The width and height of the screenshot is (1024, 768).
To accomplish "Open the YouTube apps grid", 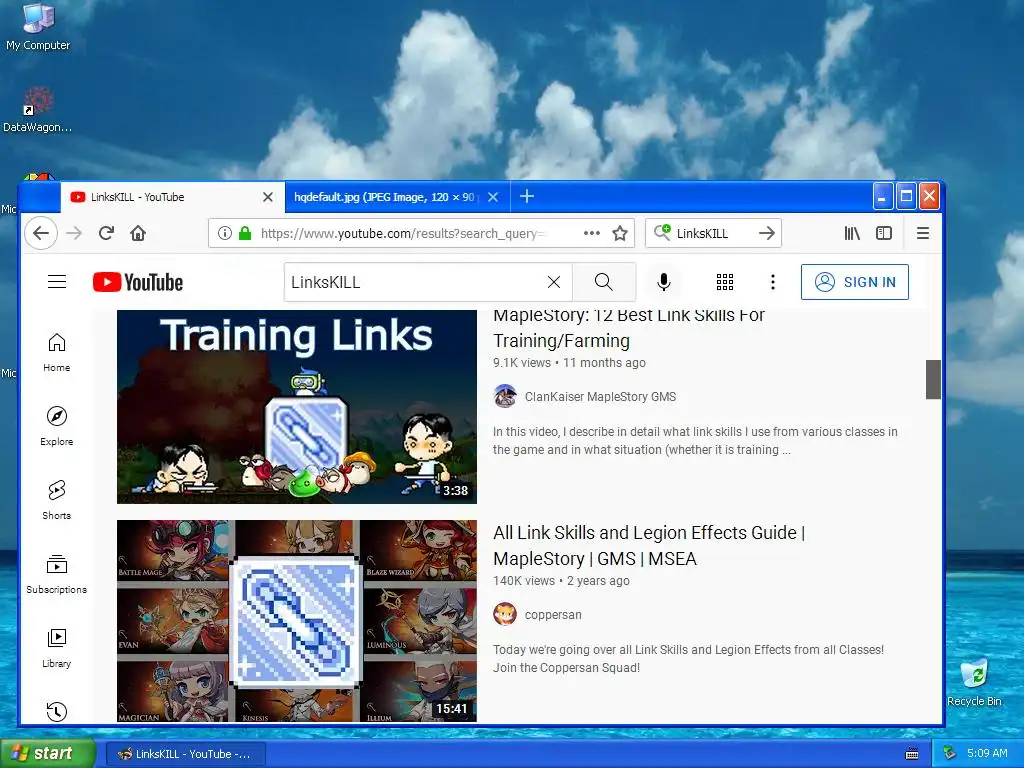I will 725,282.
